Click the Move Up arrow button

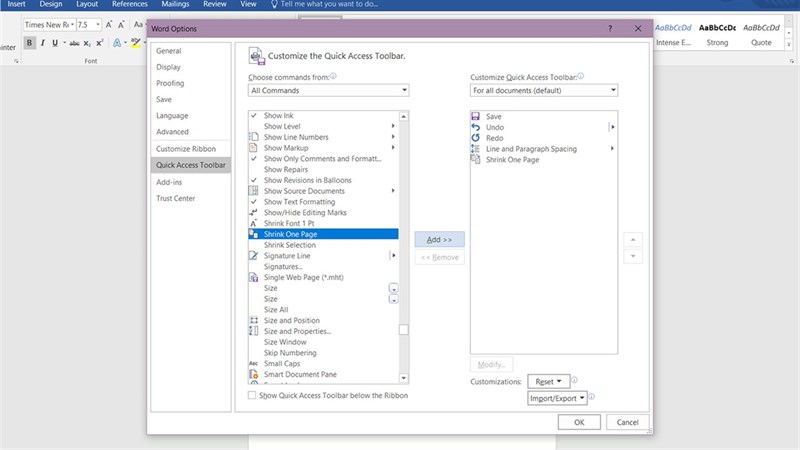click(633, 239)
